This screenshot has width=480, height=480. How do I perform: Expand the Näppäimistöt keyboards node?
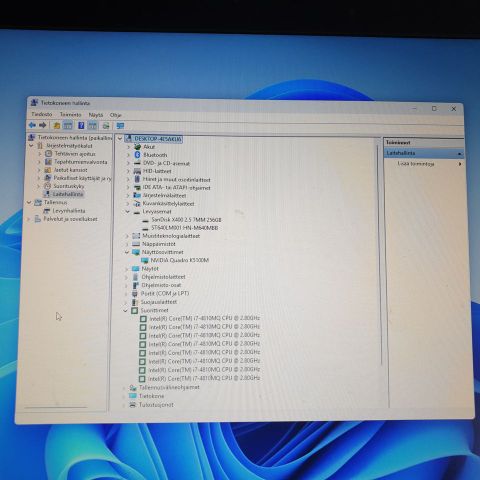(127, 244)
